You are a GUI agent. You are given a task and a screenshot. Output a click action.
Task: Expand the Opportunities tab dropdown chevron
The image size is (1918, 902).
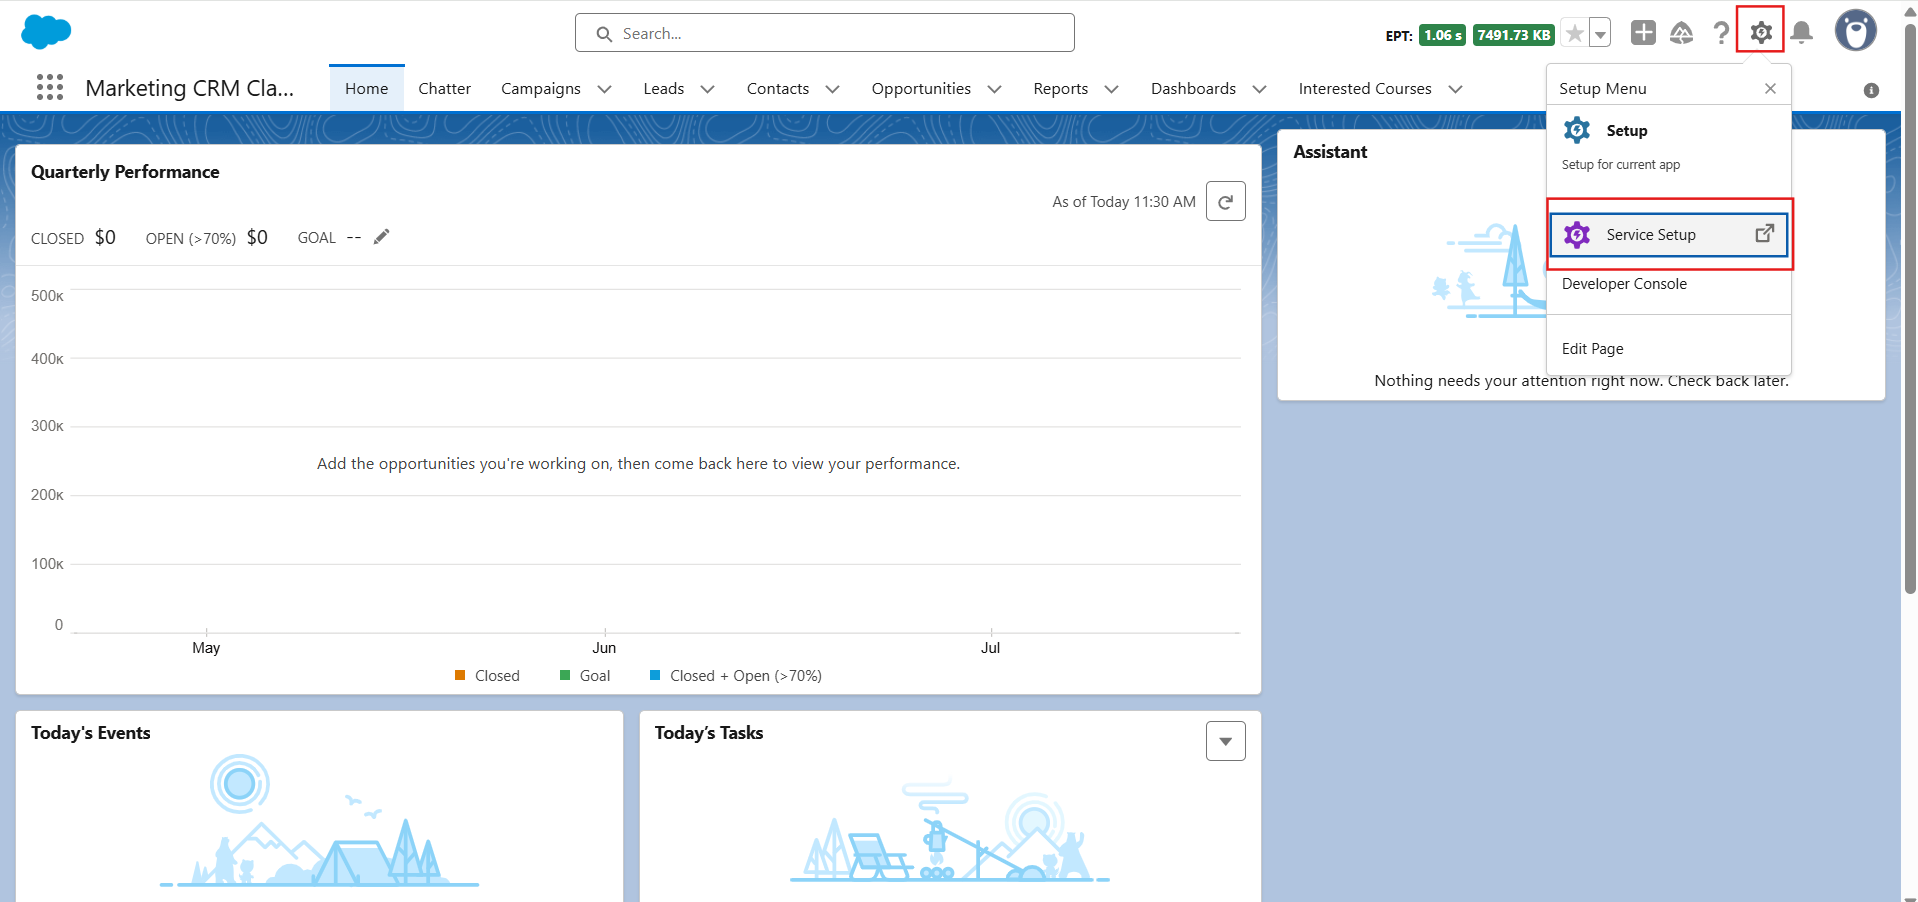[994, 89]
